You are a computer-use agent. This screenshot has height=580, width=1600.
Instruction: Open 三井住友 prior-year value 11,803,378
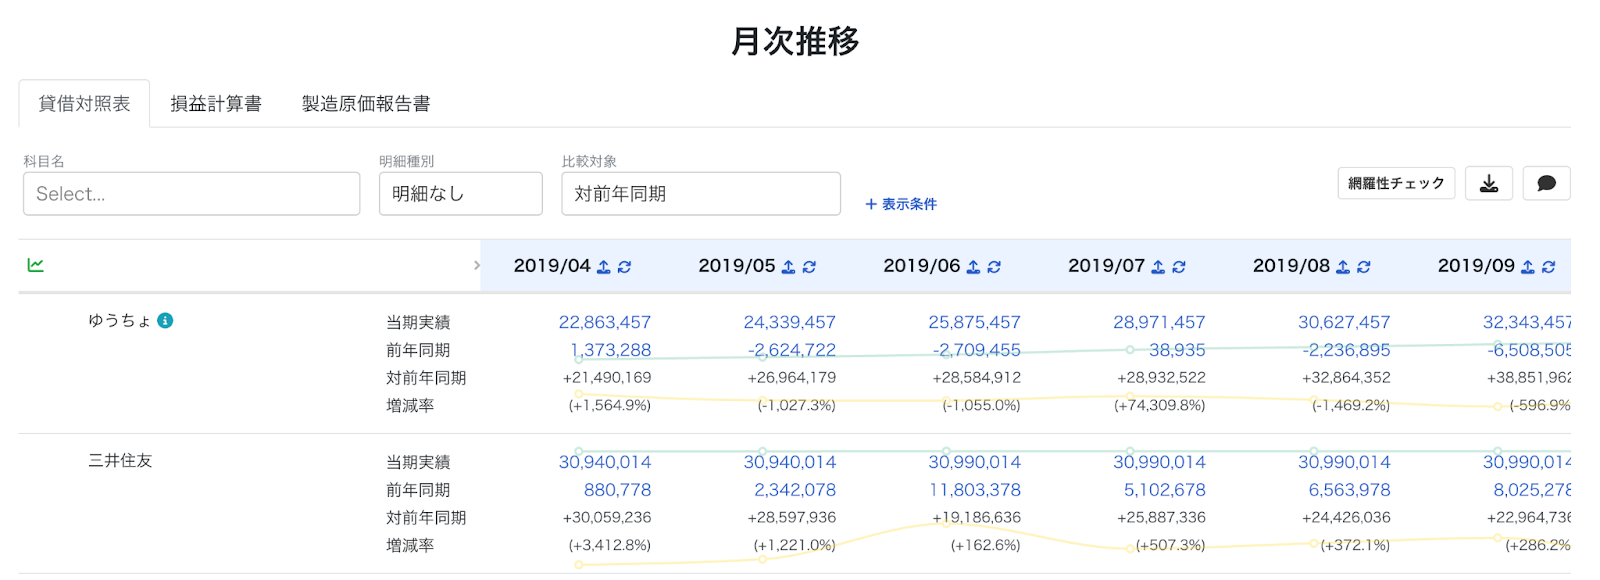[x=975, y=490]
